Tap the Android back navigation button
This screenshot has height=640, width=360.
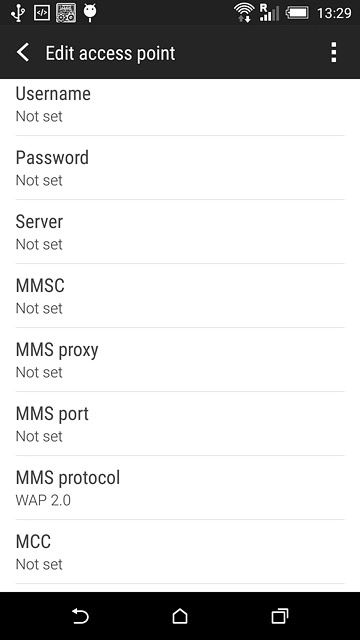80,616
